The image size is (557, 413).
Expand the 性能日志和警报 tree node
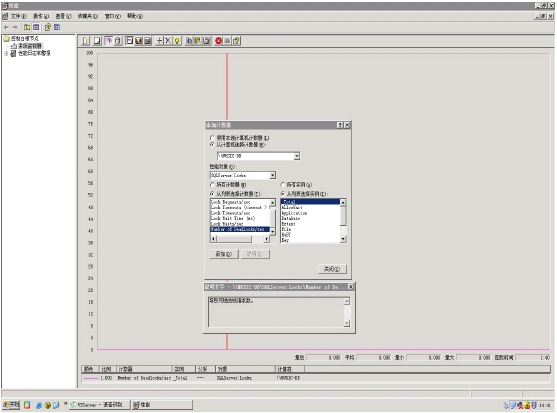6,53
